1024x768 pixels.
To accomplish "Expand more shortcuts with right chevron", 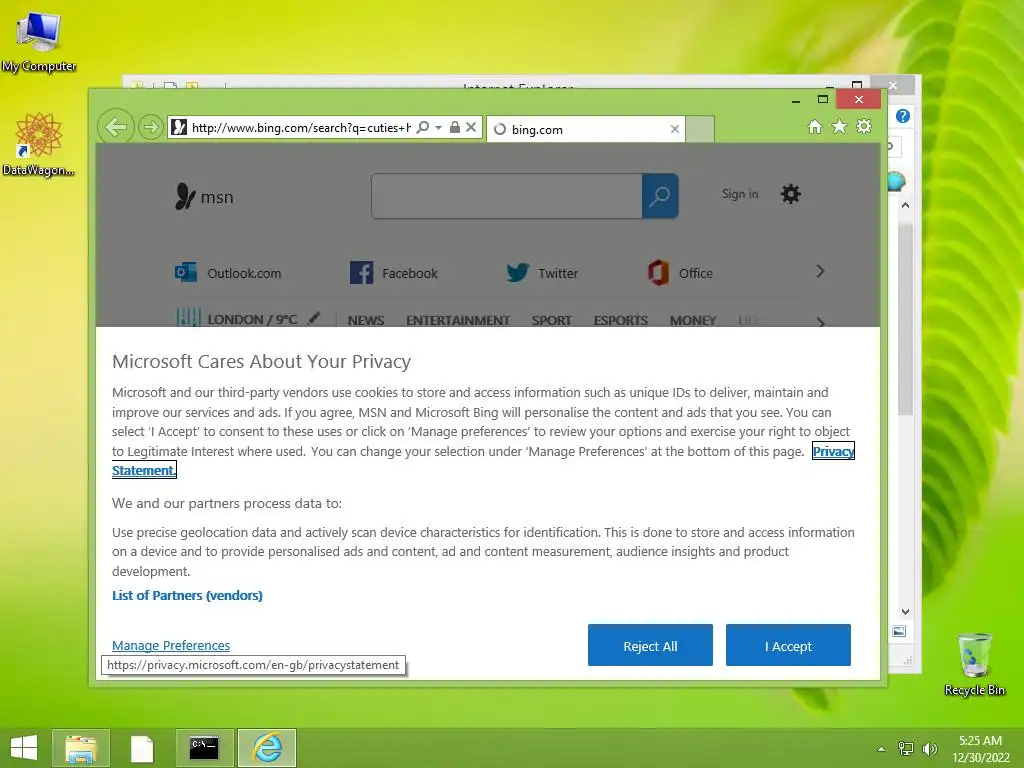I will pos(820,271).
